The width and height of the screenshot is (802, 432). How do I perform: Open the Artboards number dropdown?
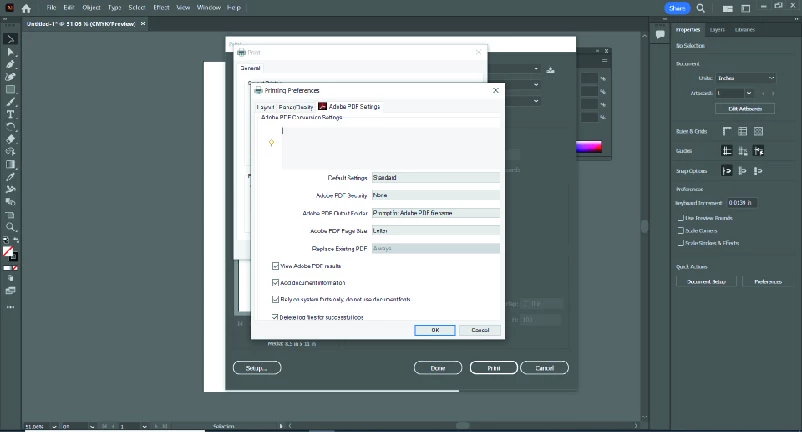pos(749,93)
